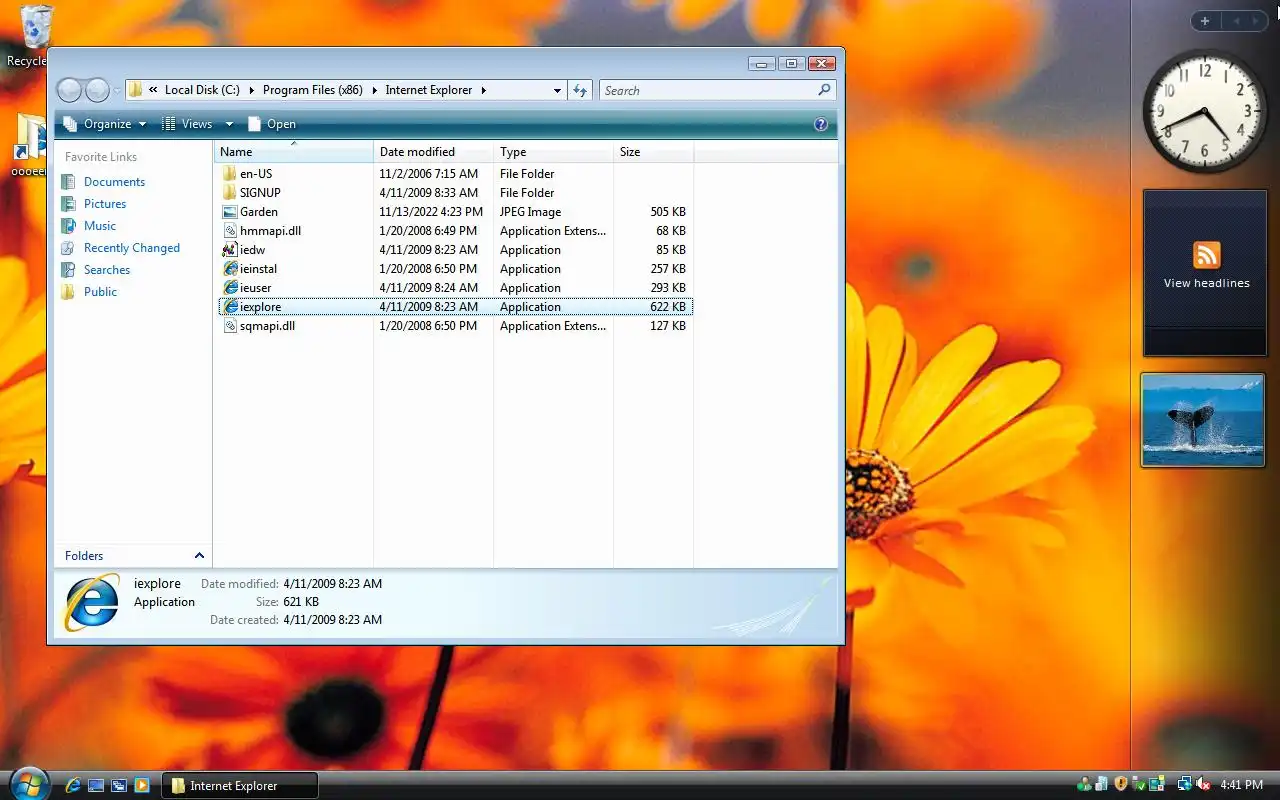The width and height of the screenshot is (1280, 800).
Task: Click the Windows Messenger tray icon
Action: click(1084, 785)
